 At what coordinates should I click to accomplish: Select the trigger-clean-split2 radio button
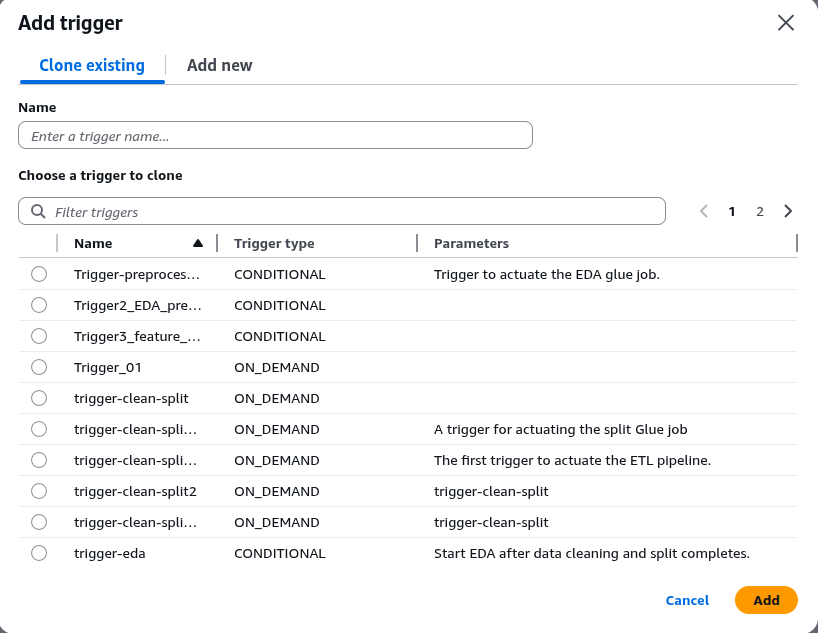click(x=39, y=491)
